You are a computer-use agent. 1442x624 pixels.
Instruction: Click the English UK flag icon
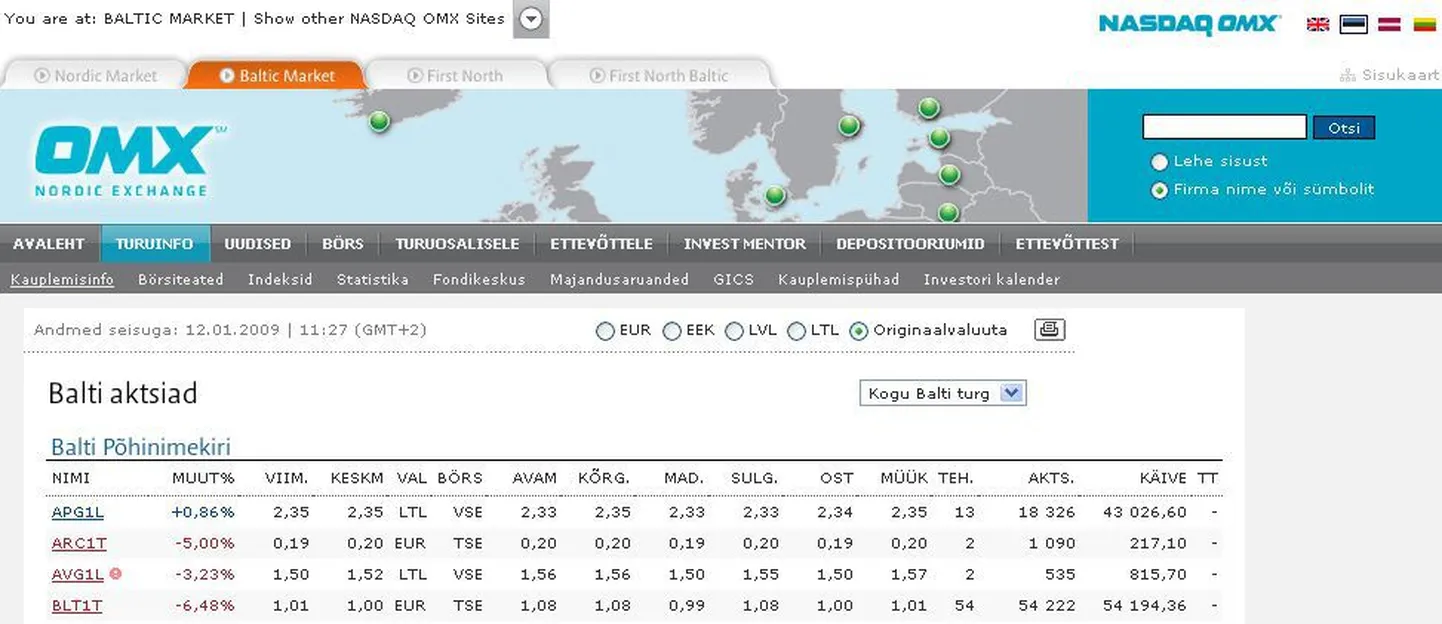(x=1318, y=24)
